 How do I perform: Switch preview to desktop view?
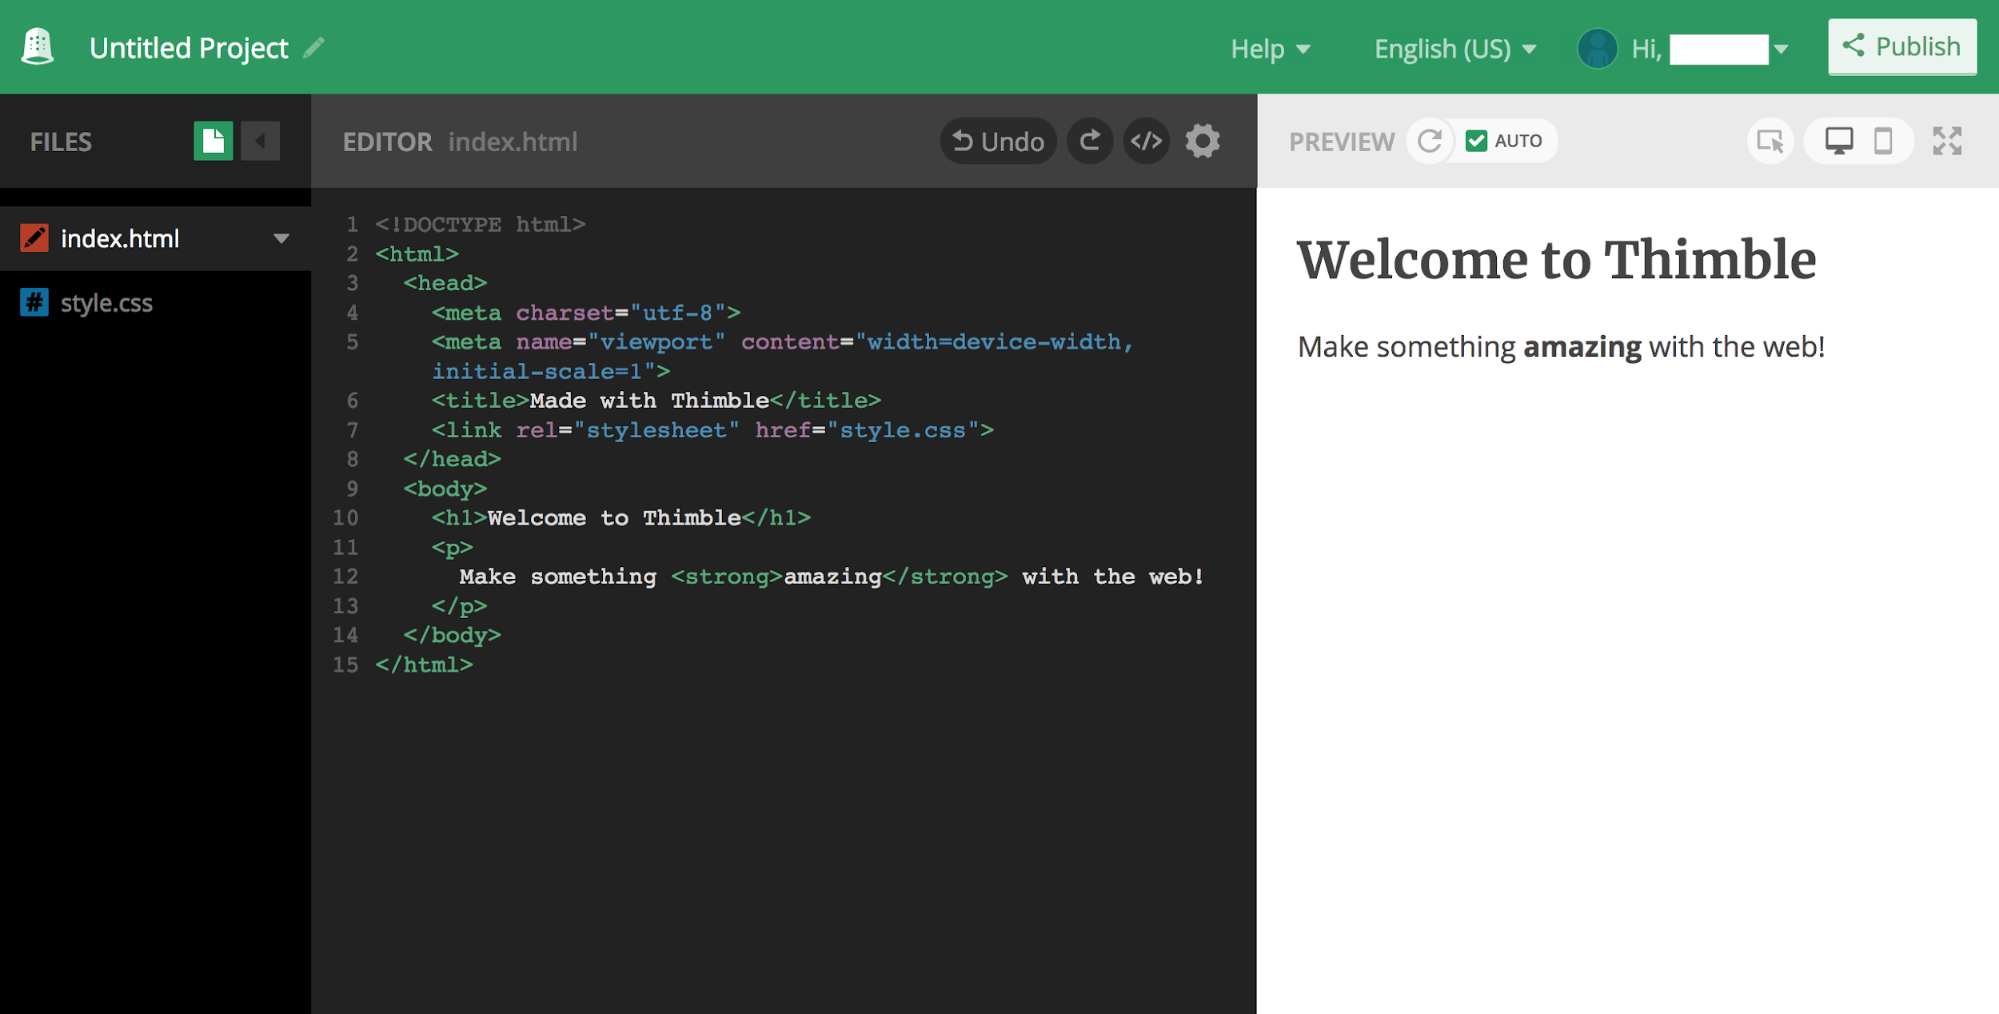pyautogui.click(x=1838, y=141)
